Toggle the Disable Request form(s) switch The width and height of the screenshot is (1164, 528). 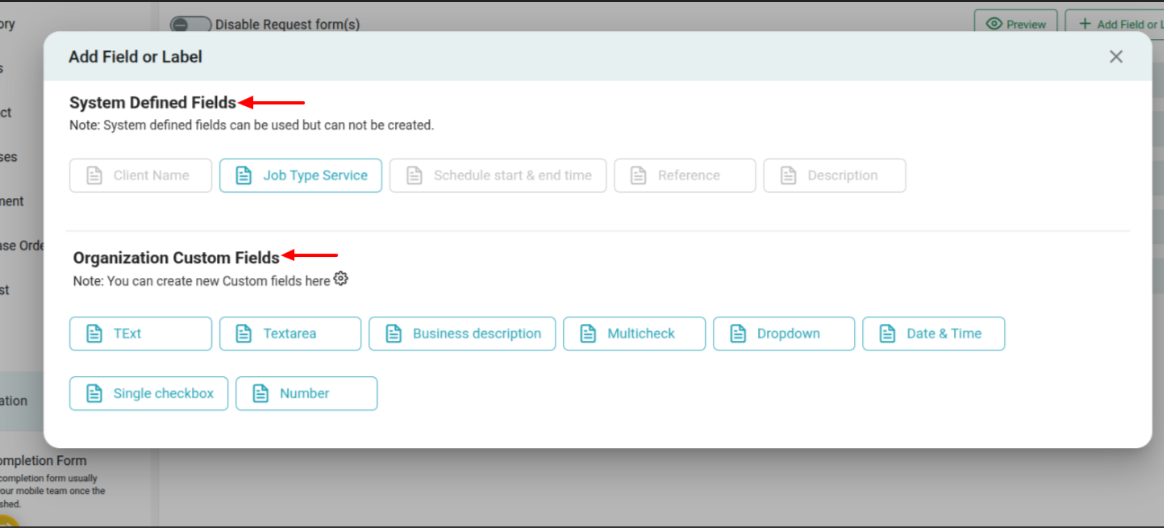(190, 24)
